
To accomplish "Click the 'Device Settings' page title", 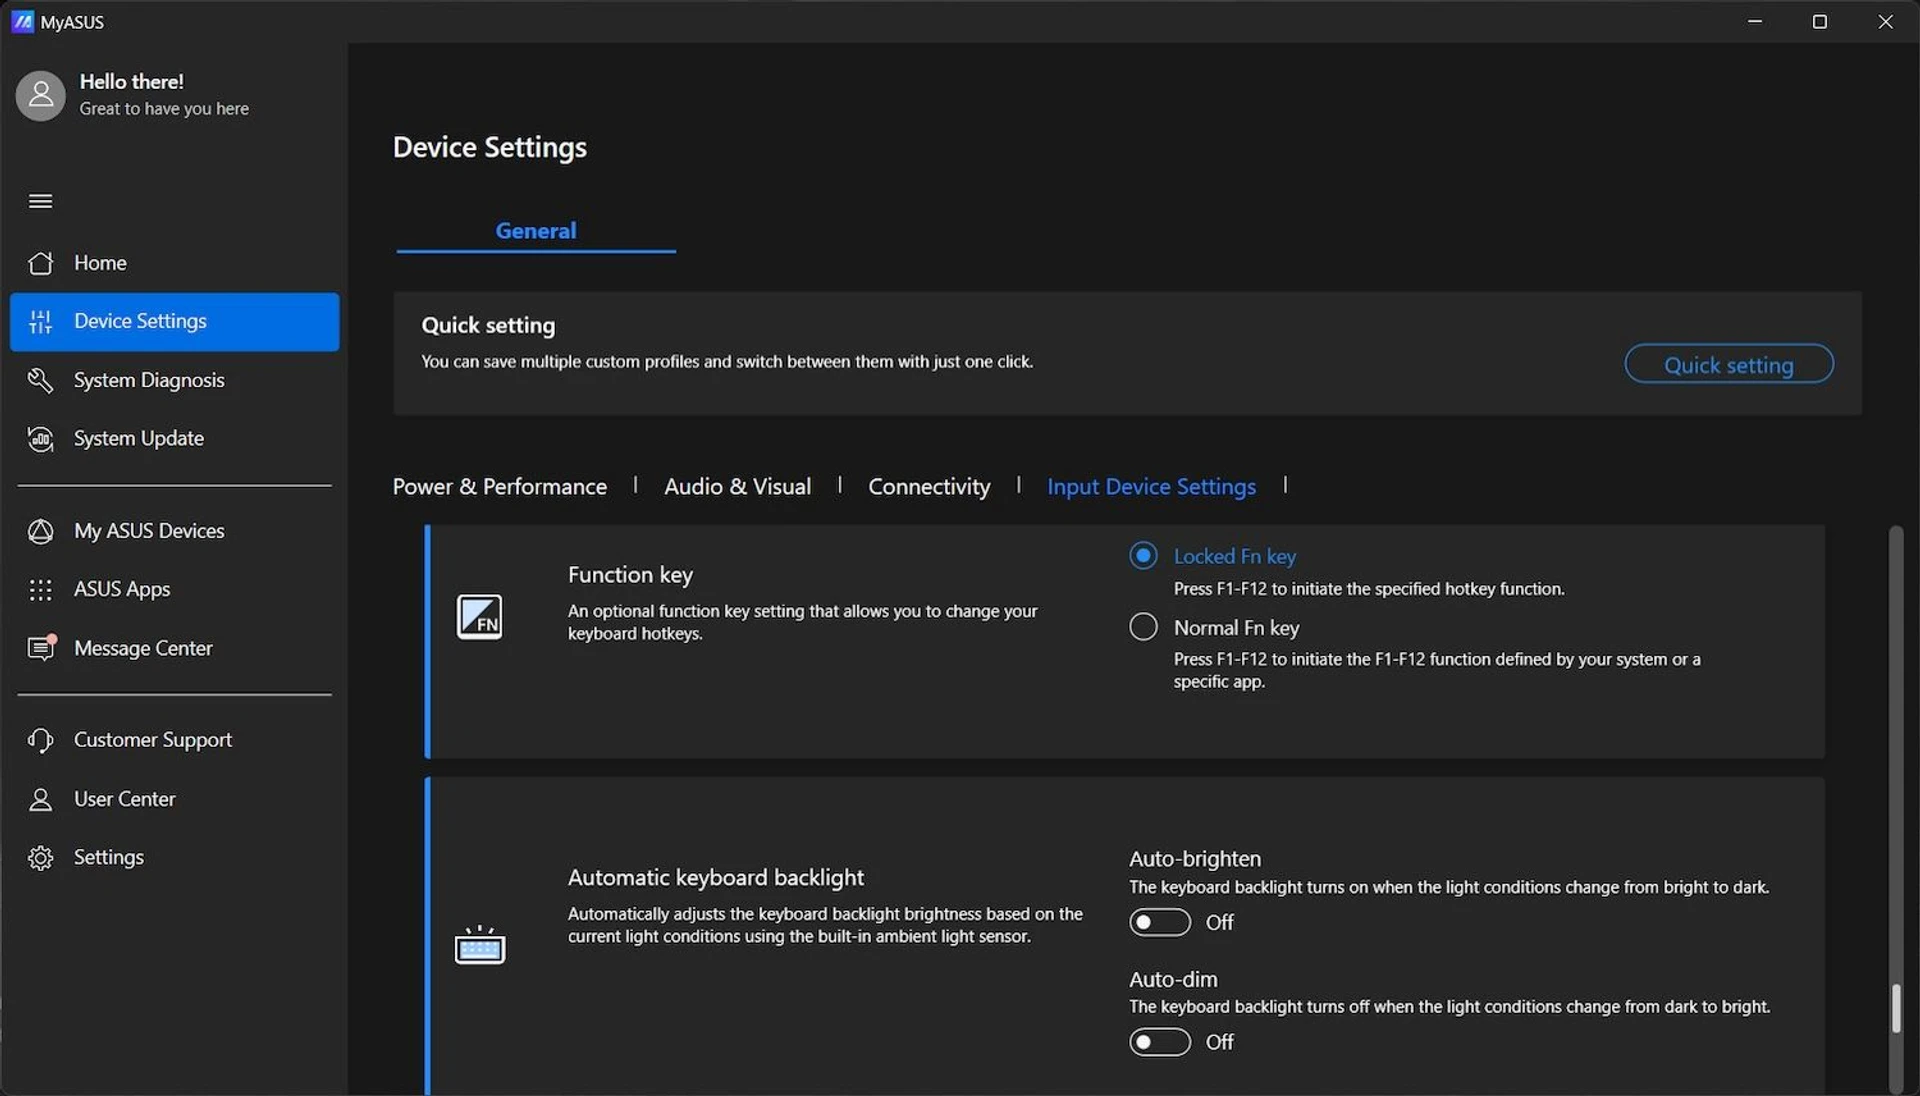I will (x=489, y=147).
